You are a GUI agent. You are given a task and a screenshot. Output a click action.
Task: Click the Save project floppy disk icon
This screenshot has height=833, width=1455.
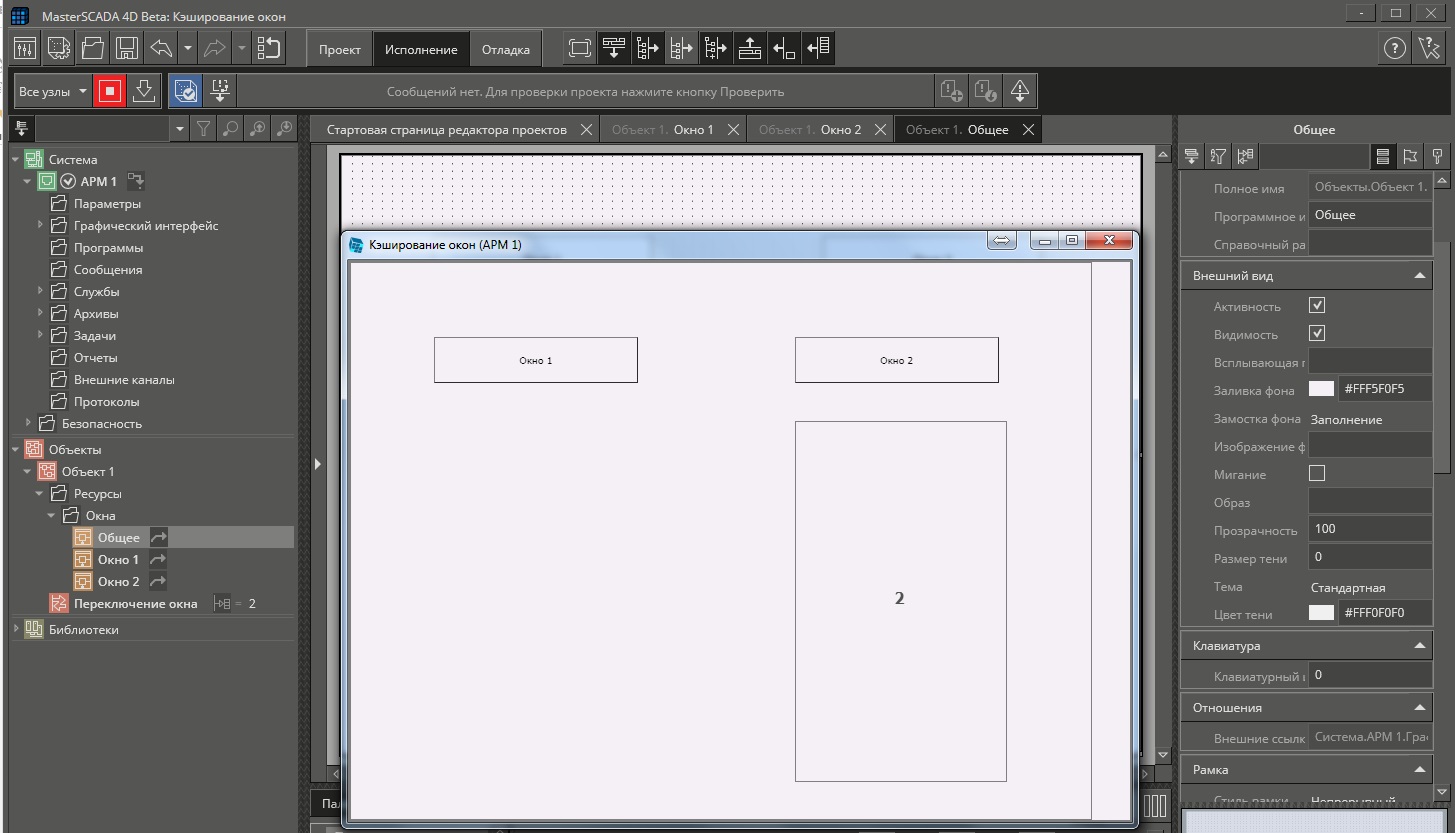click(x=126, y=48)
